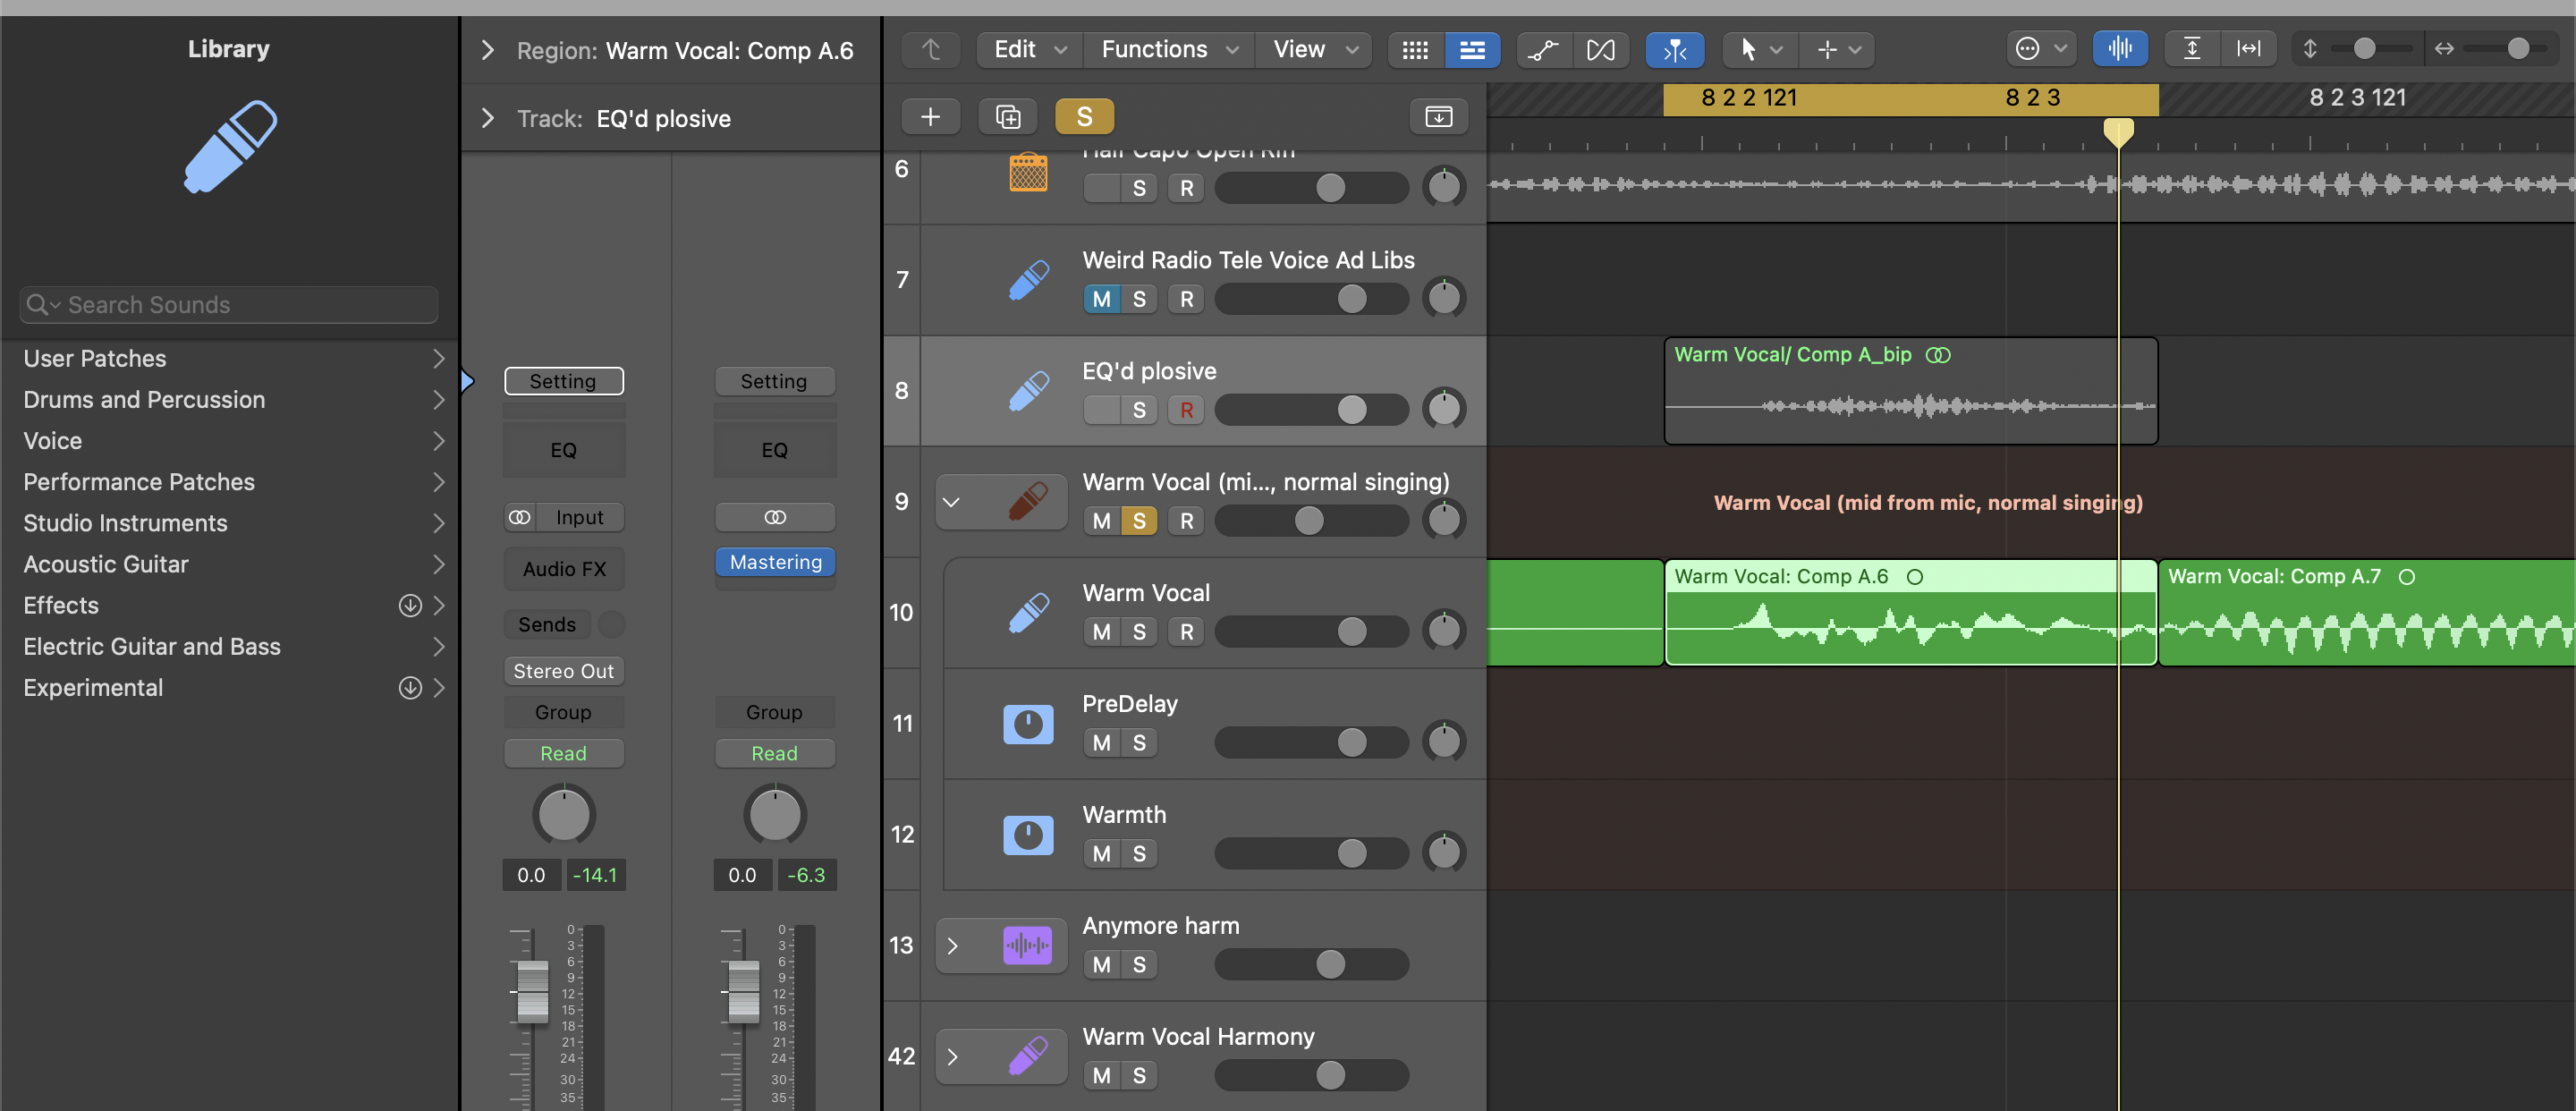
Task: Mute the Weird Radio Tele Voice Ad Libs track
Action: (x=1099, y=298)
